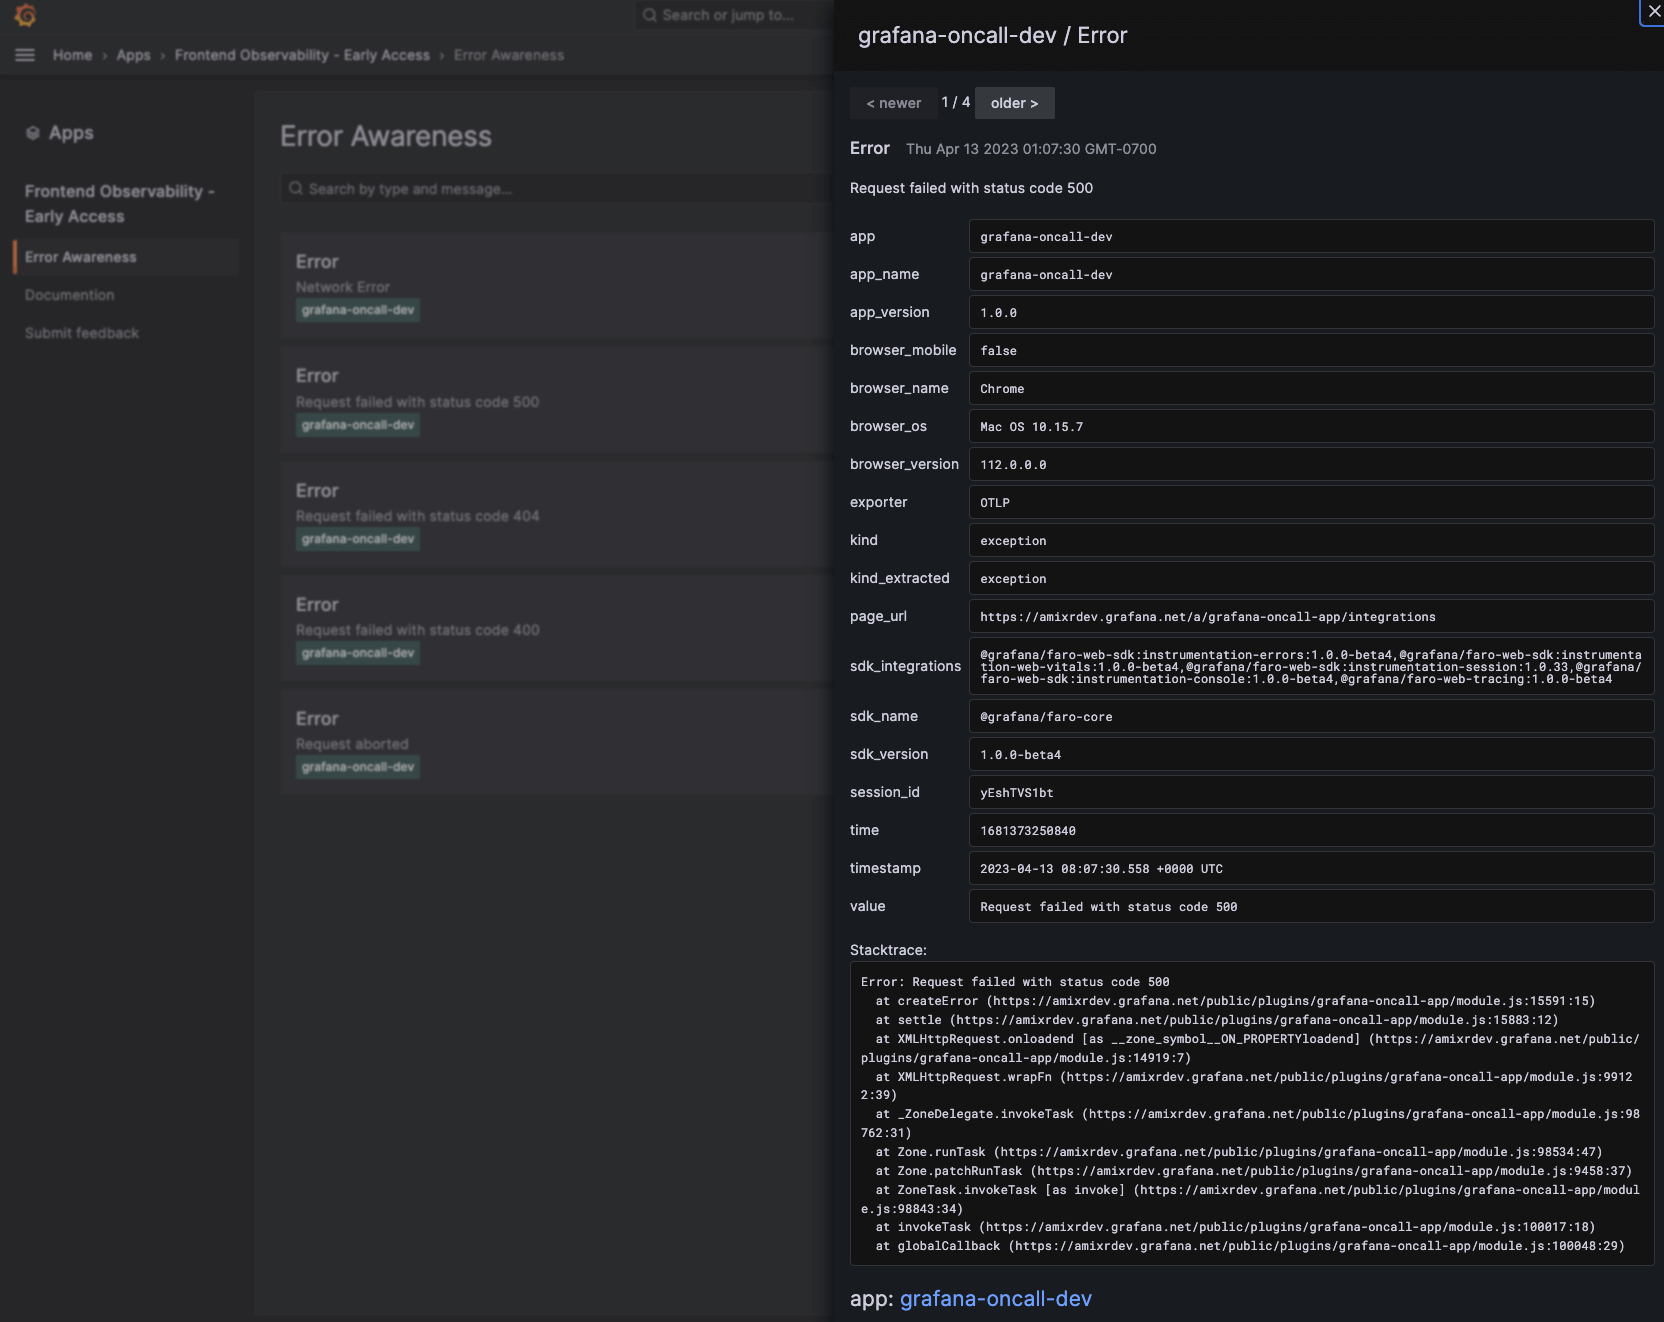Screen dimensions: 1664x1322
Task: Click the Apps breadcrumb item
Action: [133, 55]
